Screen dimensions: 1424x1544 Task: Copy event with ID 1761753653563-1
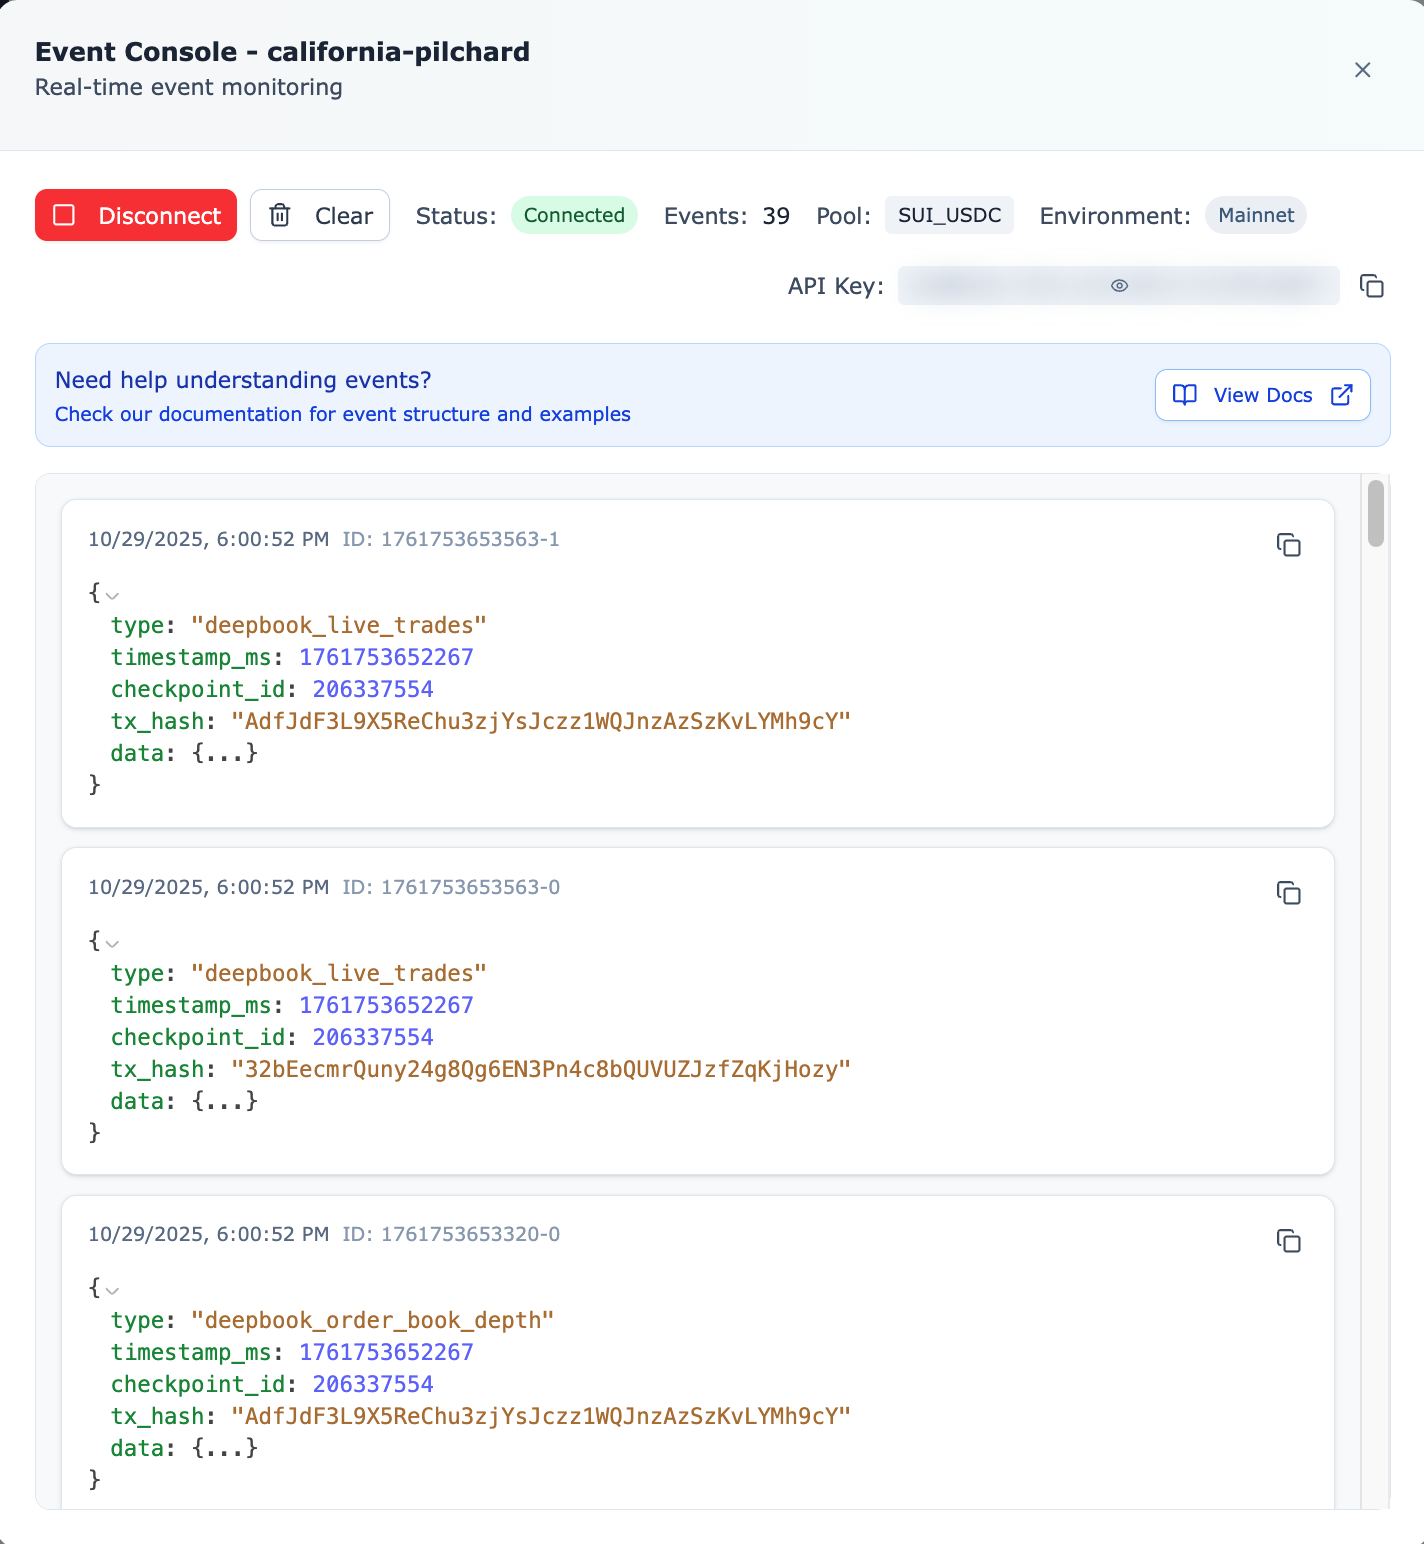click(1288, 545)
